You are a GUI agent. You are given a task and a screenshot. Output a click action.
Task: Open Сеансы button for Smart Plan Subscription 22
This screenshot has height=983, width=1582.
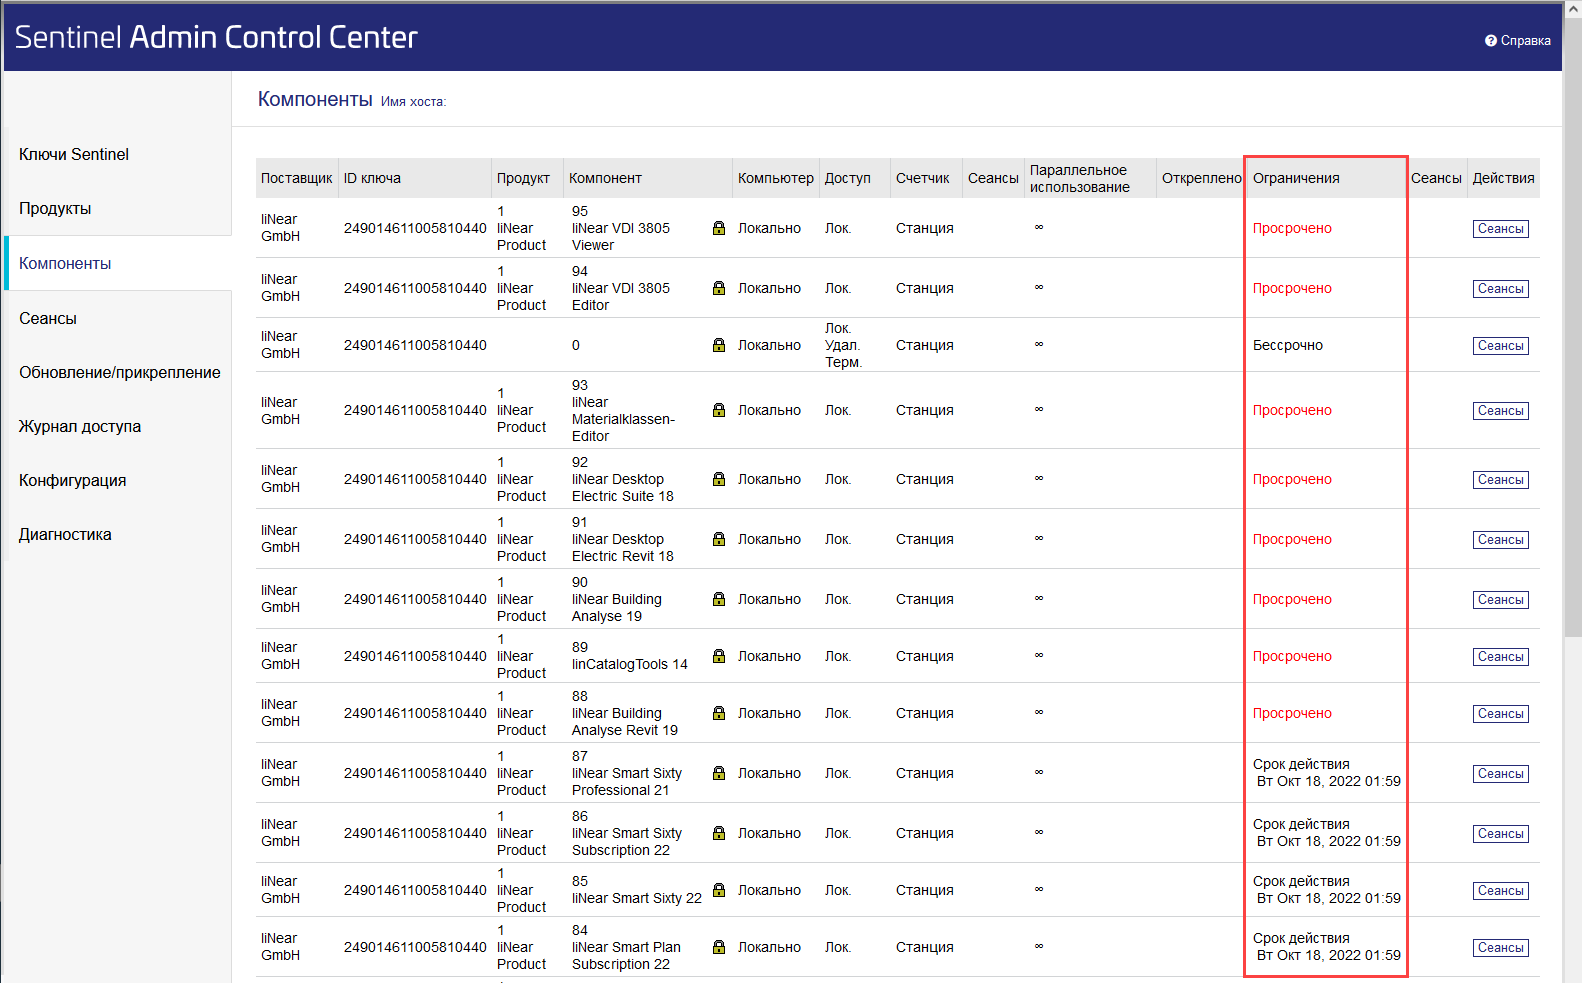click(x=1500, y=948)
